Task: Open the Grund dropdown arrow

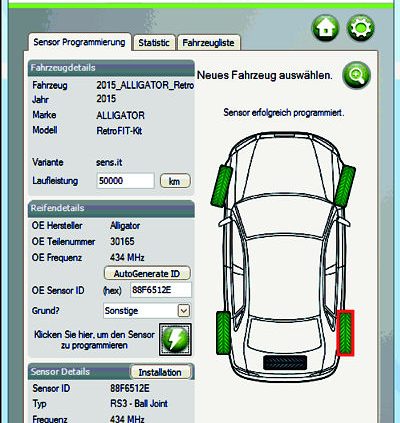Action: pos(184,311)
